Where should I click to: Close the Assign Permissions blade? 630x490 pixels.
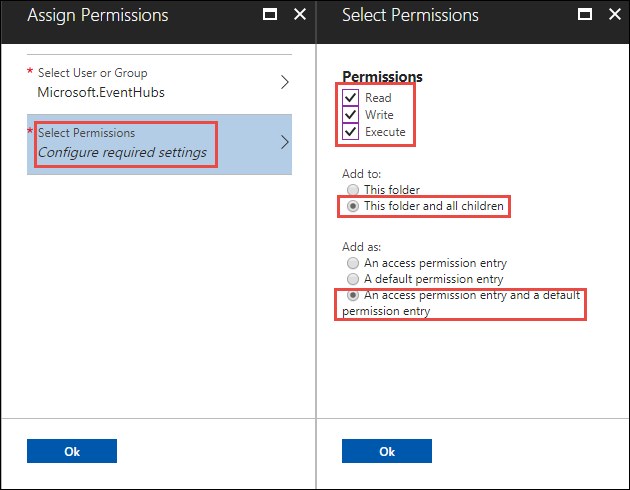click(x=300, y=15)
